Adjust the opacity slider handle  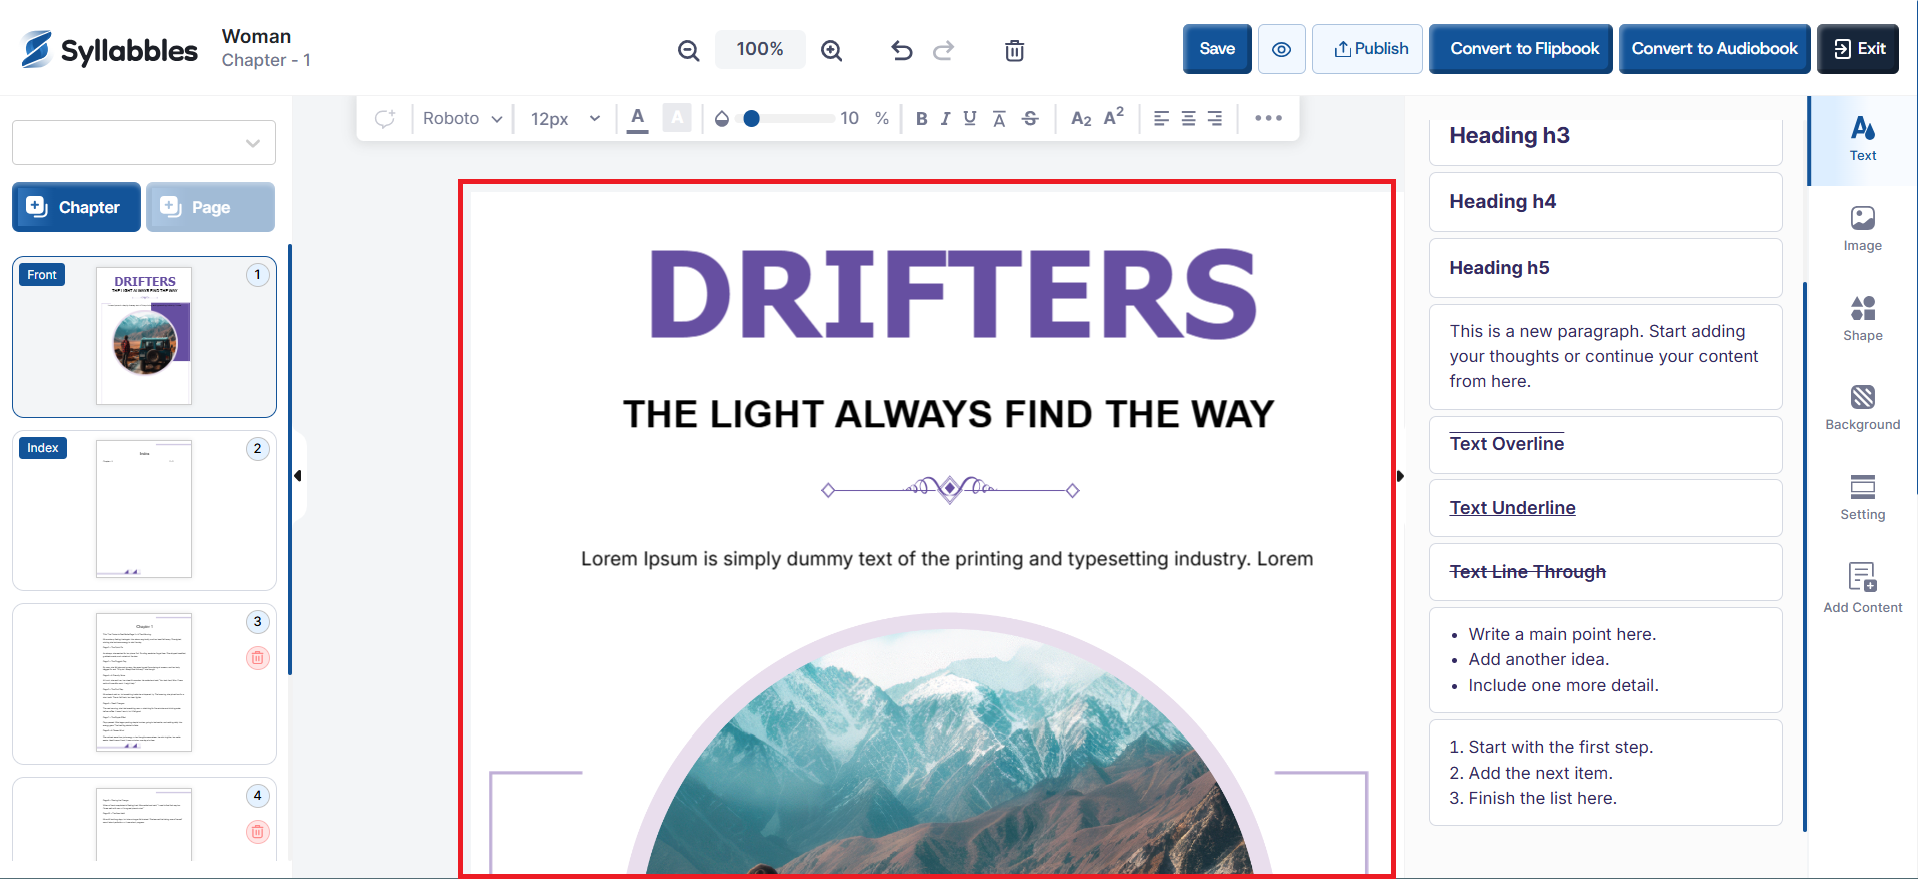point(752,118)
